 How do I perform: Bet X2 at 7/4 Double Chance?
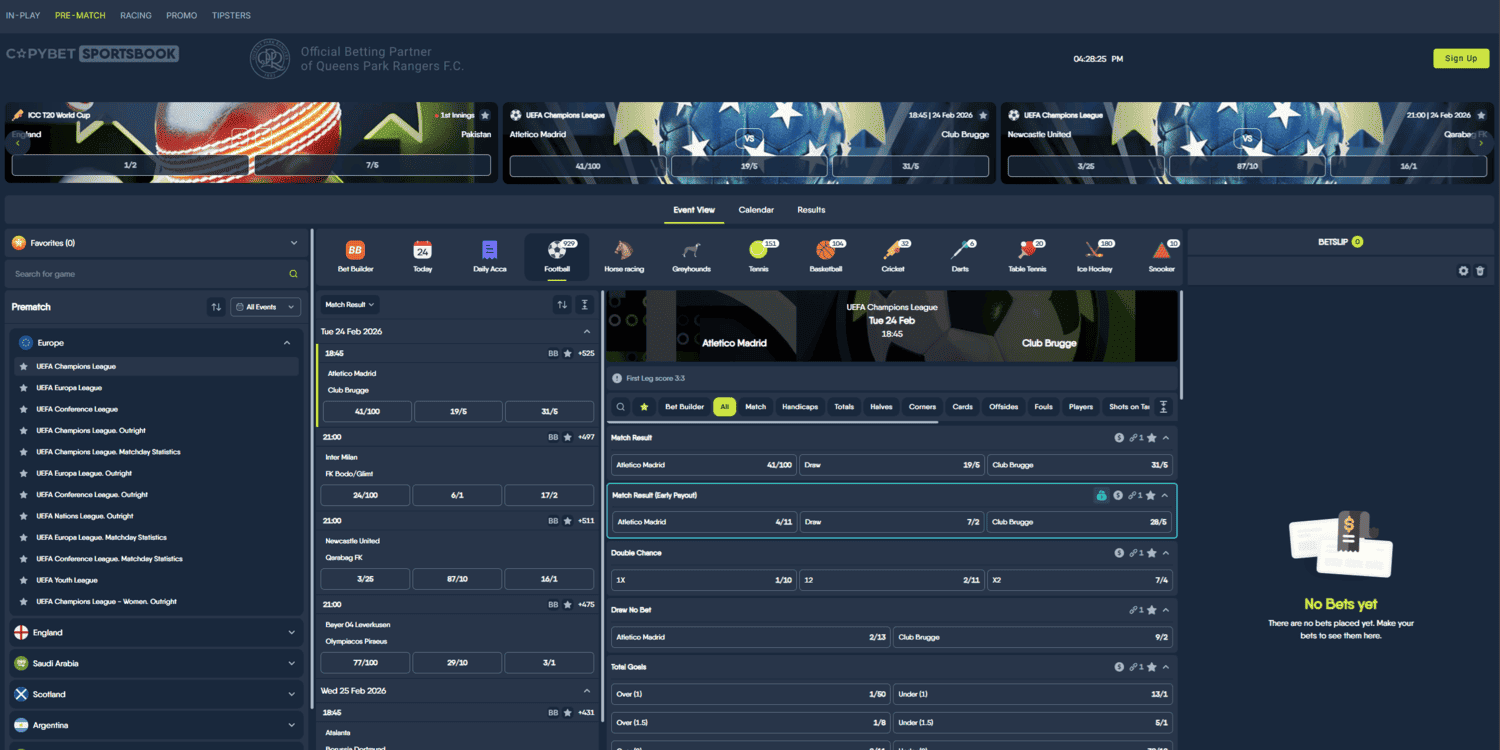[1080, 580]
